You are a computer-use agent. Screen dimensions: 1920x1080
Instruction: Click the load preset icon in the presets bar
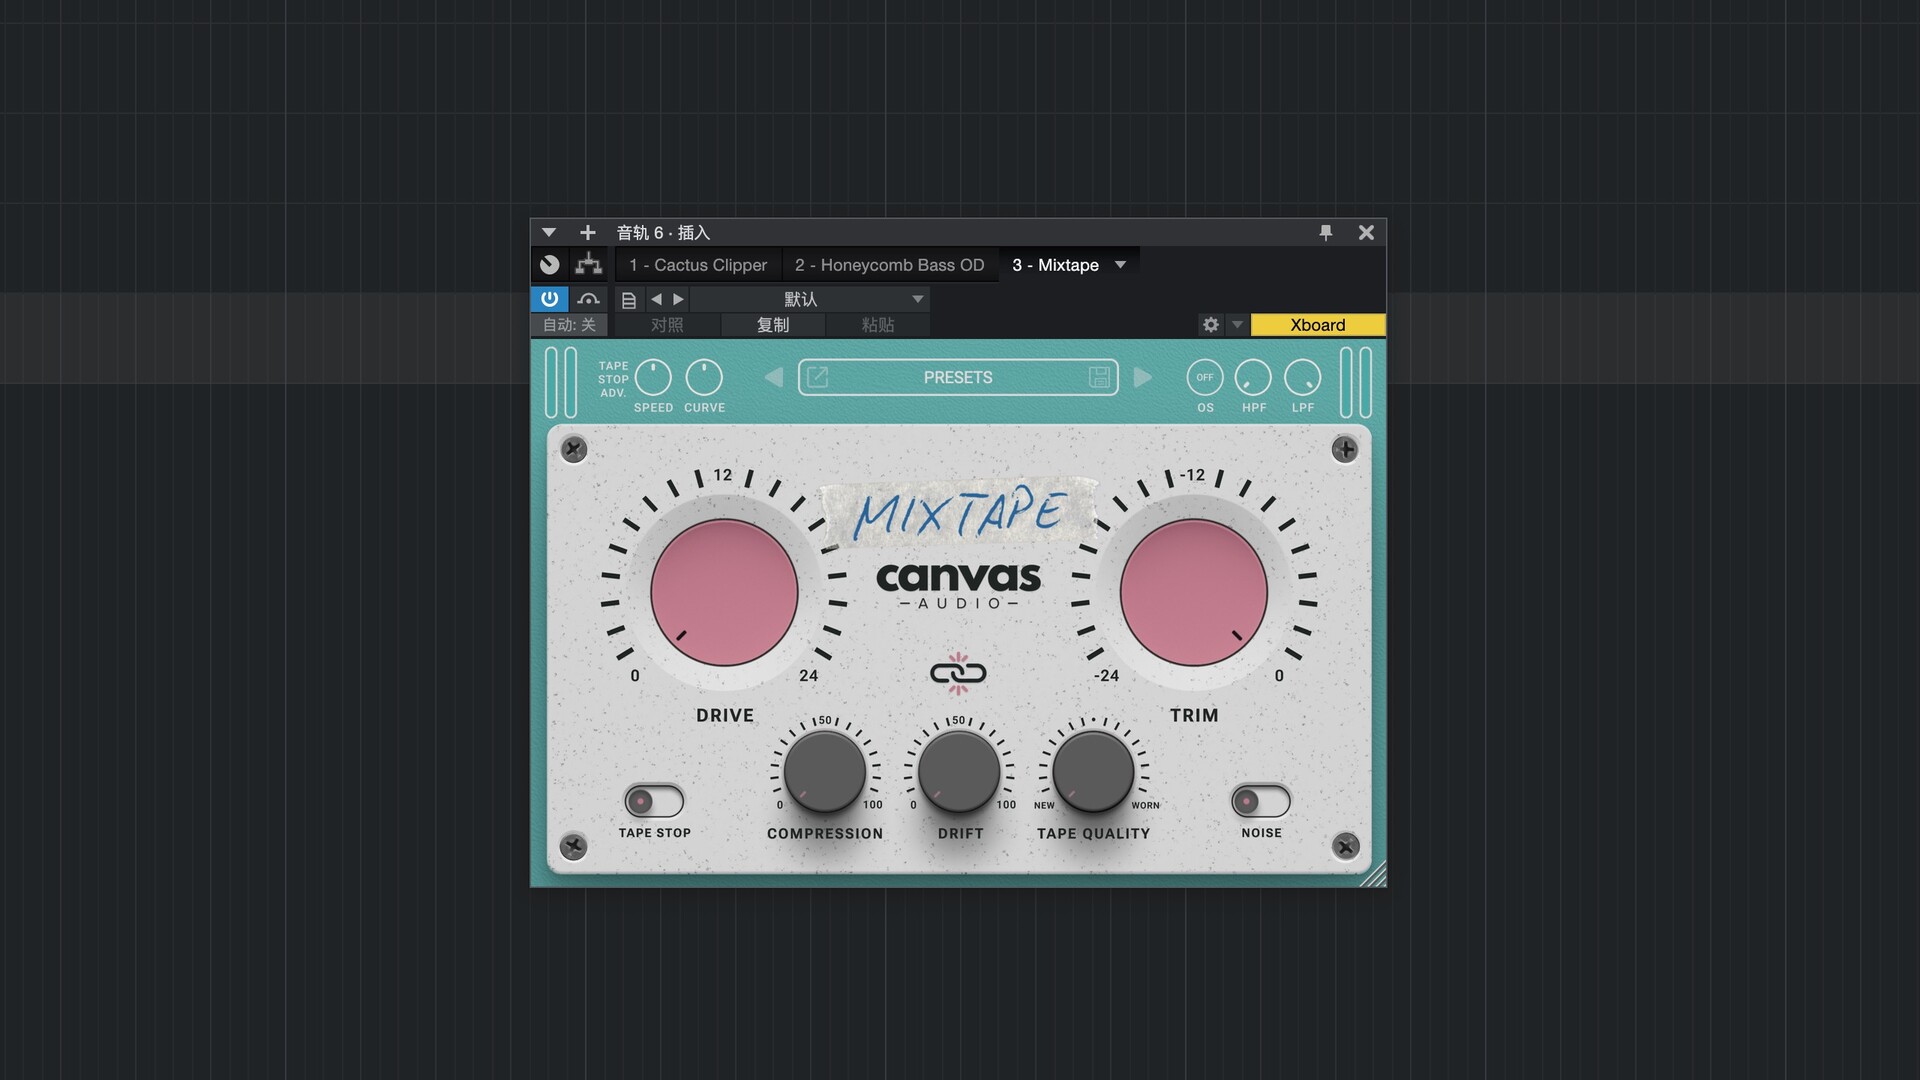(817, 377)
